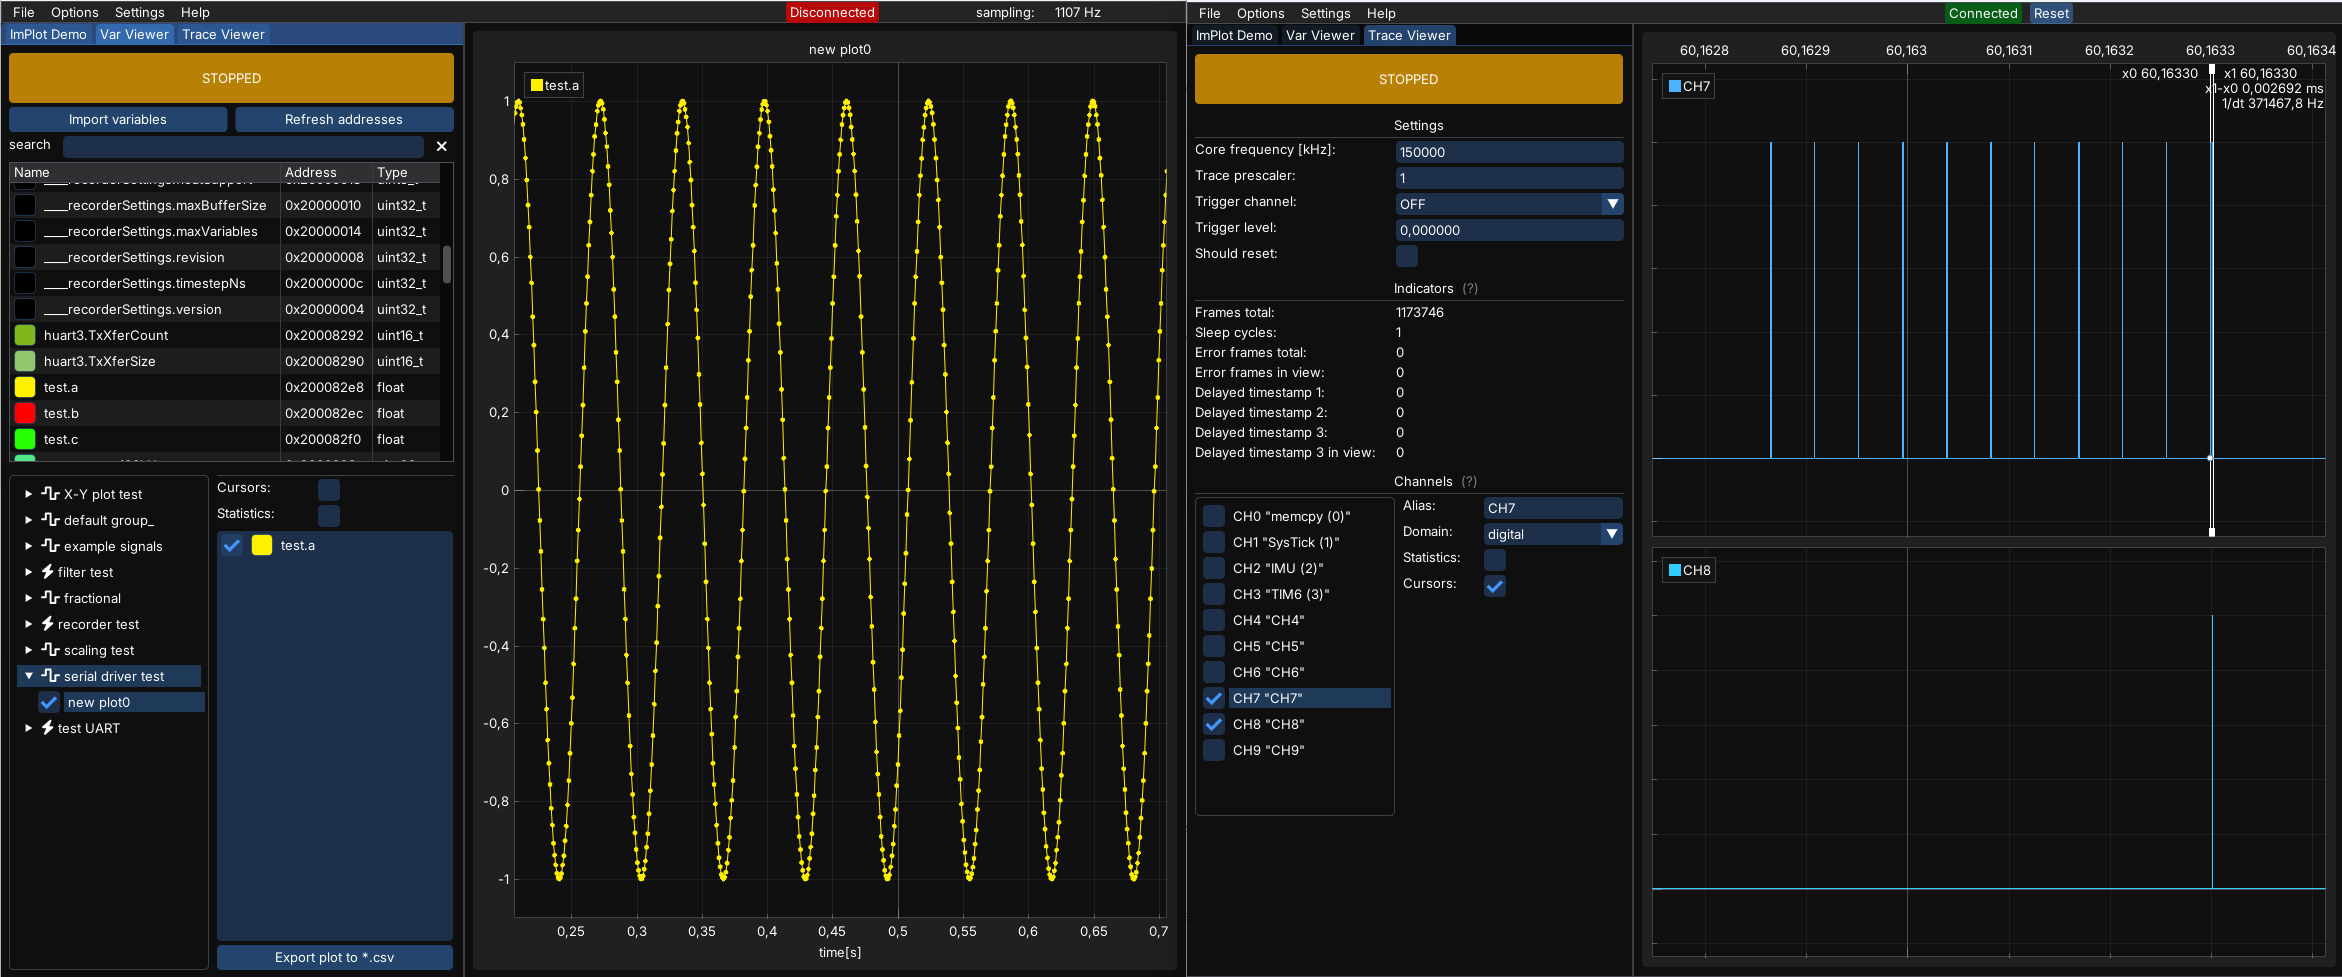Viewport: 2342px width, 977px height.
Task: Click the red color swatch for test.b
Action: (25, 413)
